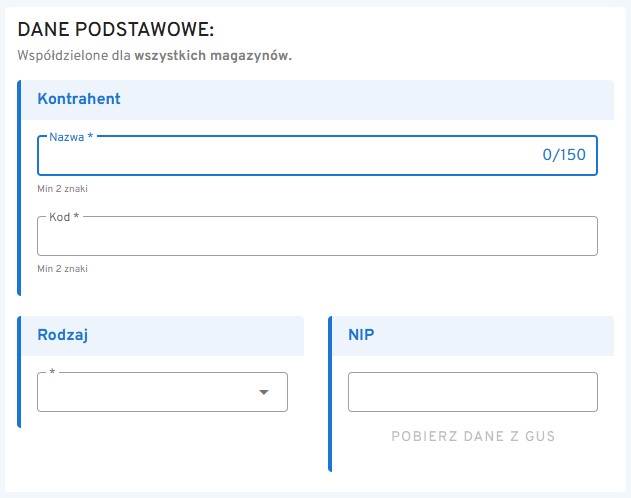Click the NIP section header
The image size is (631, 498).
point(361,335)
